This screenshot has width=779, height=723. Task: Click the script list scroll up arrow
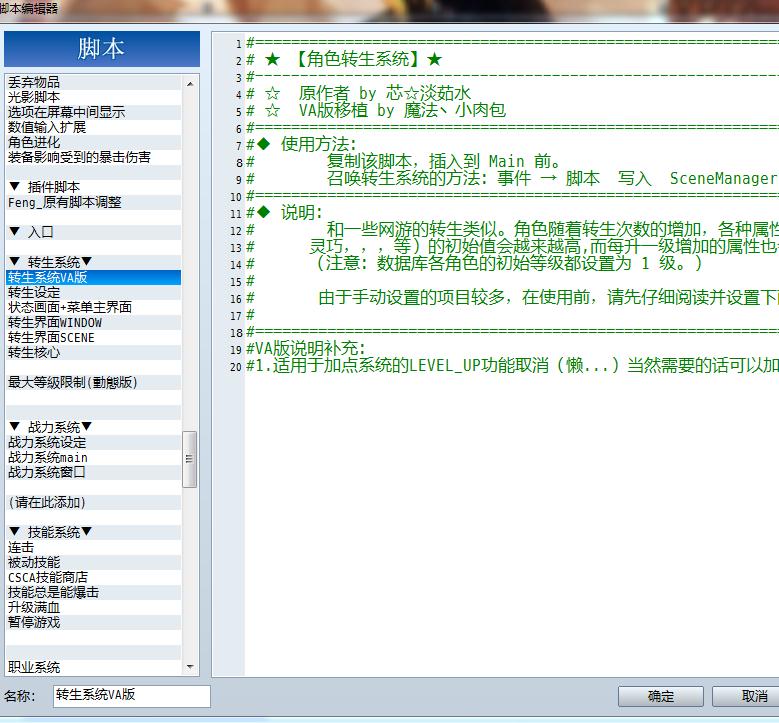pos(190,84)
